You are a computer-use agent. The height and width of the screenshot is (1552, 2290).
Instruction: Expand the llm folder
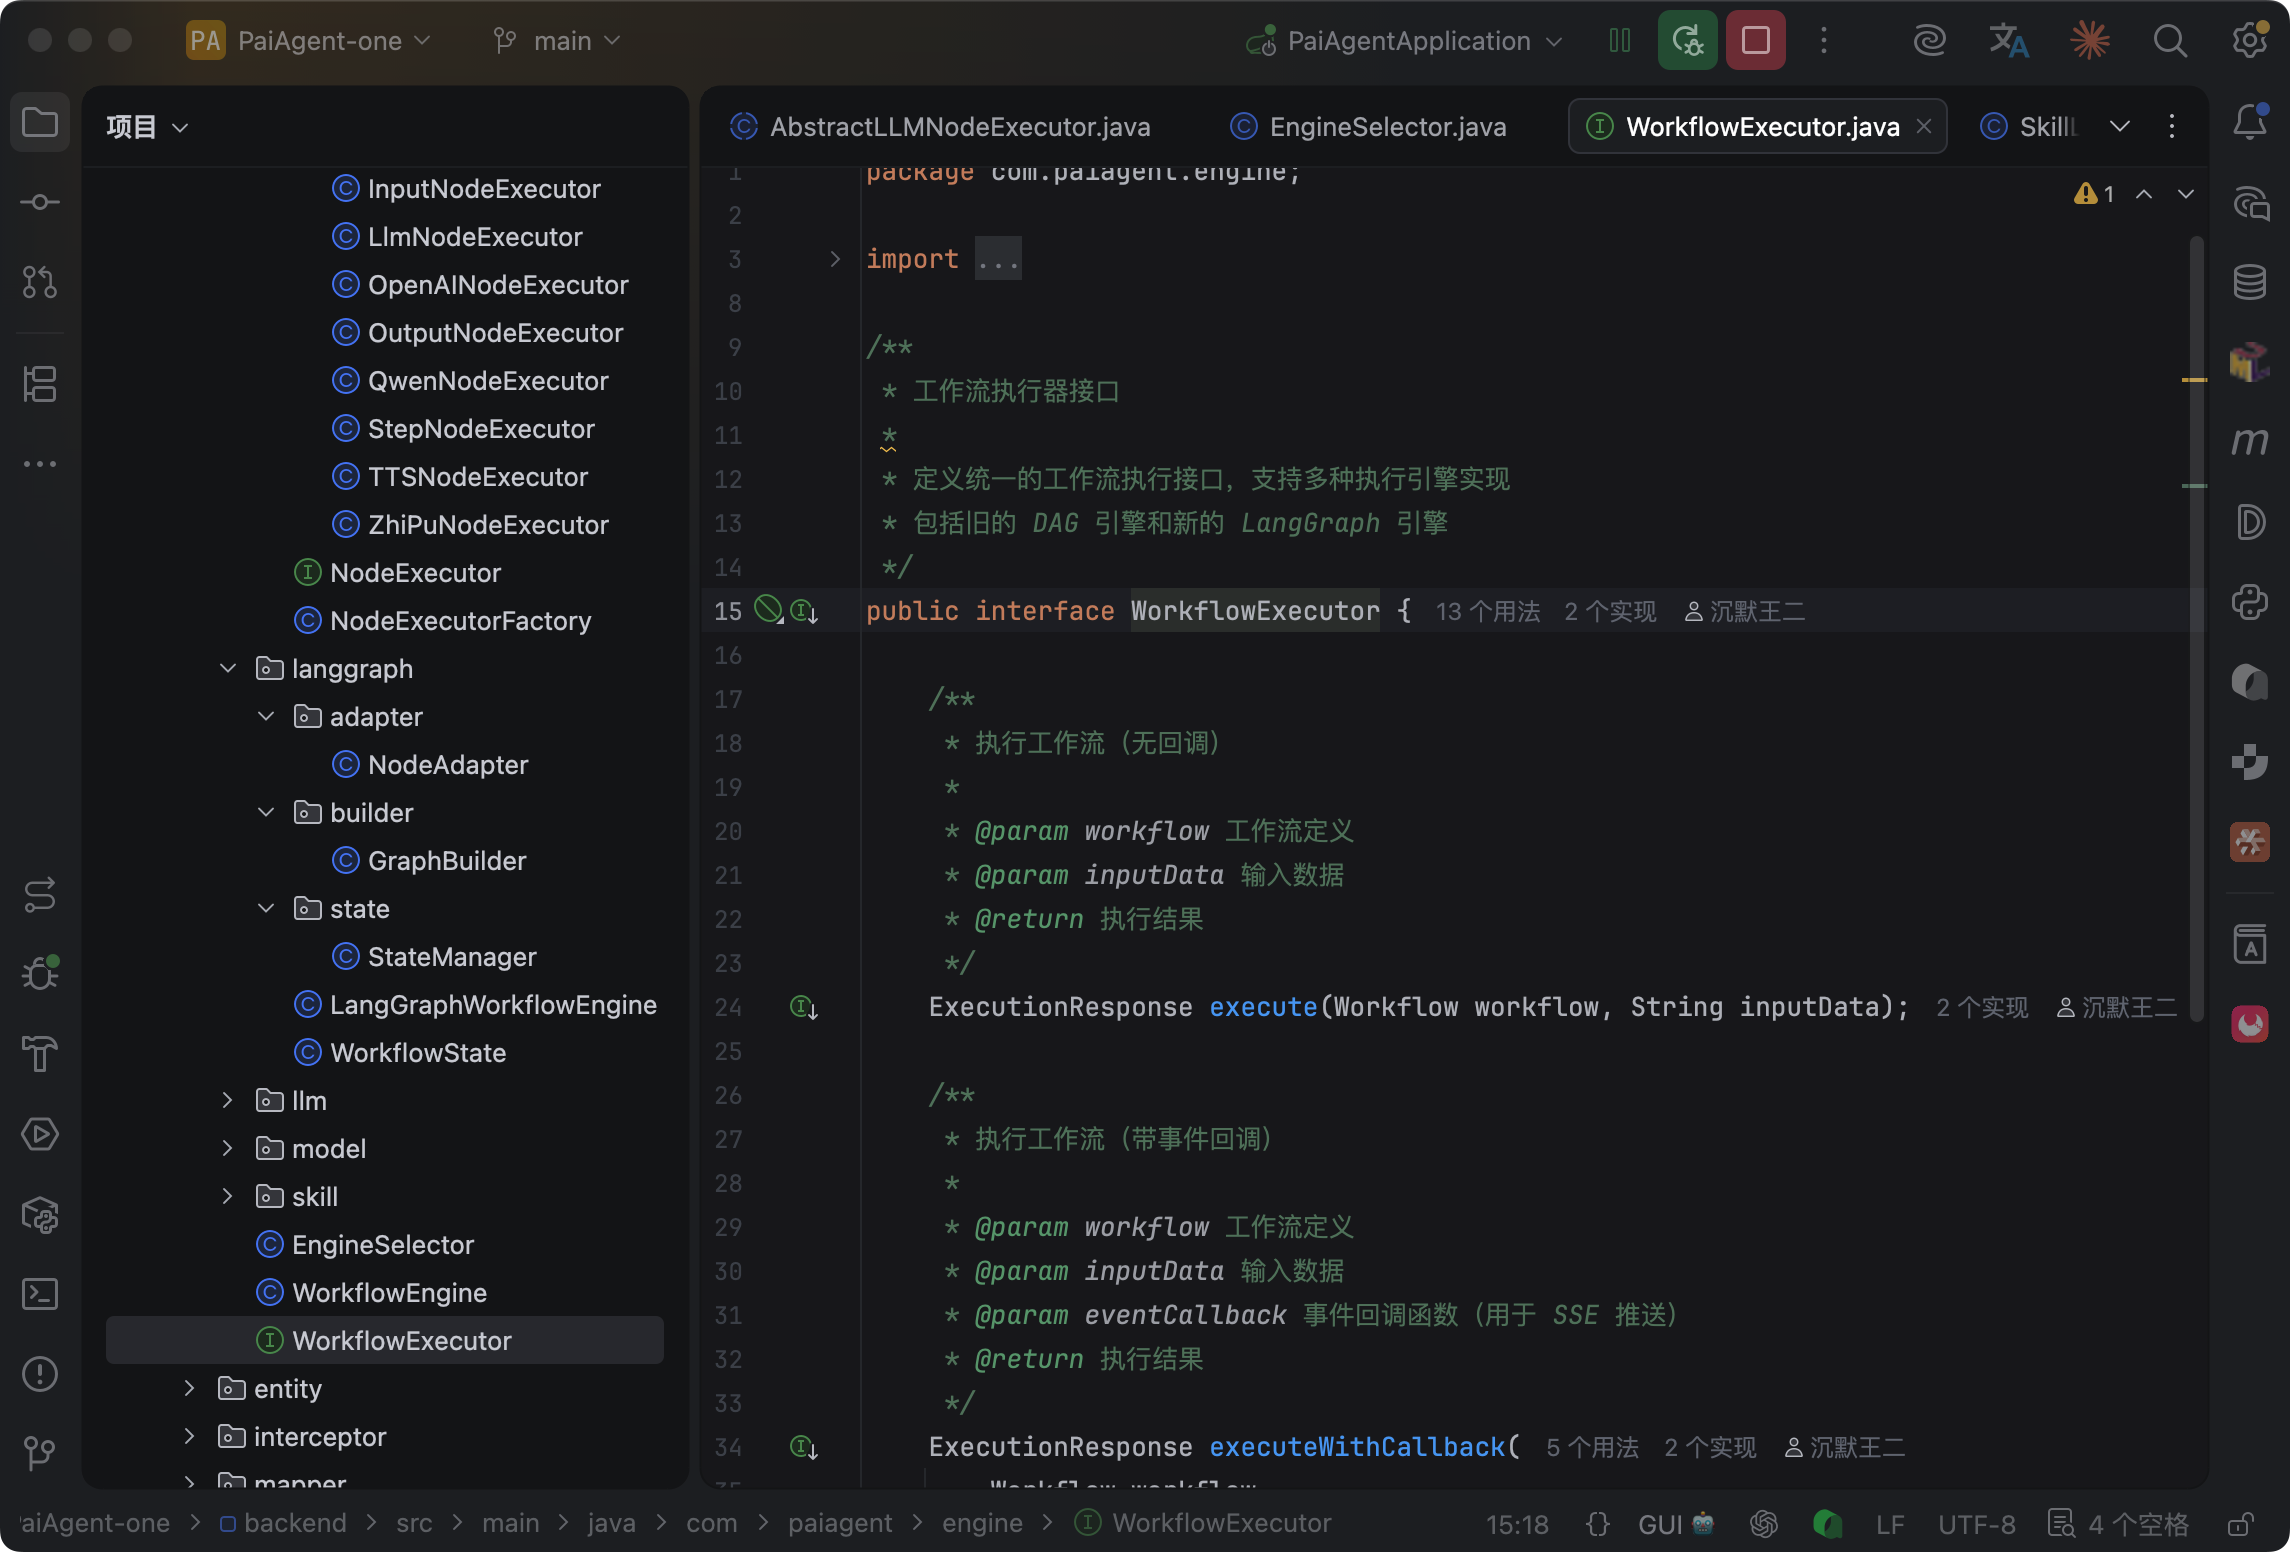tap(228, 1100)
